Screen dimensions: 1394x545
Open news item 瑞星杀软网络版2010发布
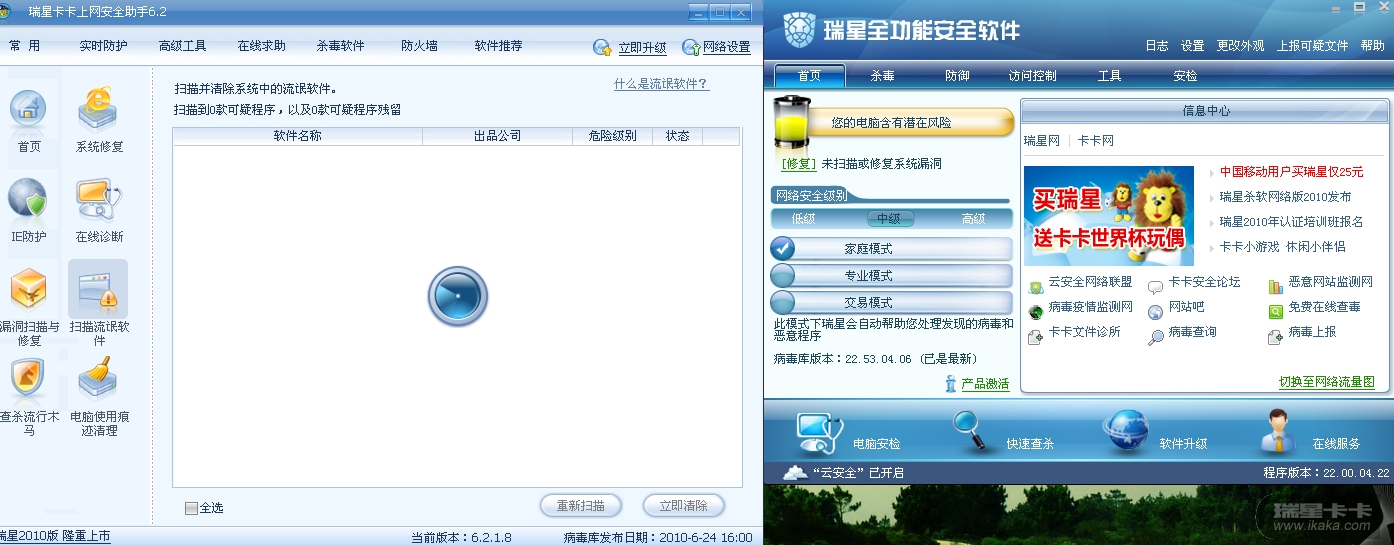pyautogui.click(x=1285, y=197)
